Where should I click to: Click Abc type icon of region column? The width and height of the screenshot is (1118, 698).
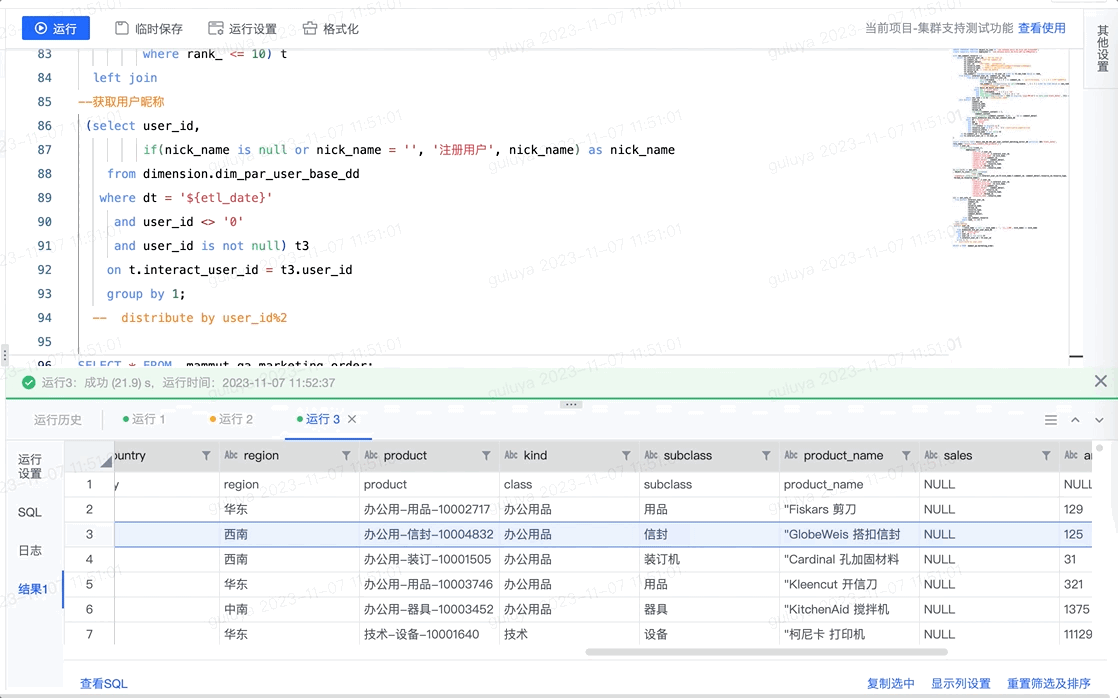click(x=231, y=455)
